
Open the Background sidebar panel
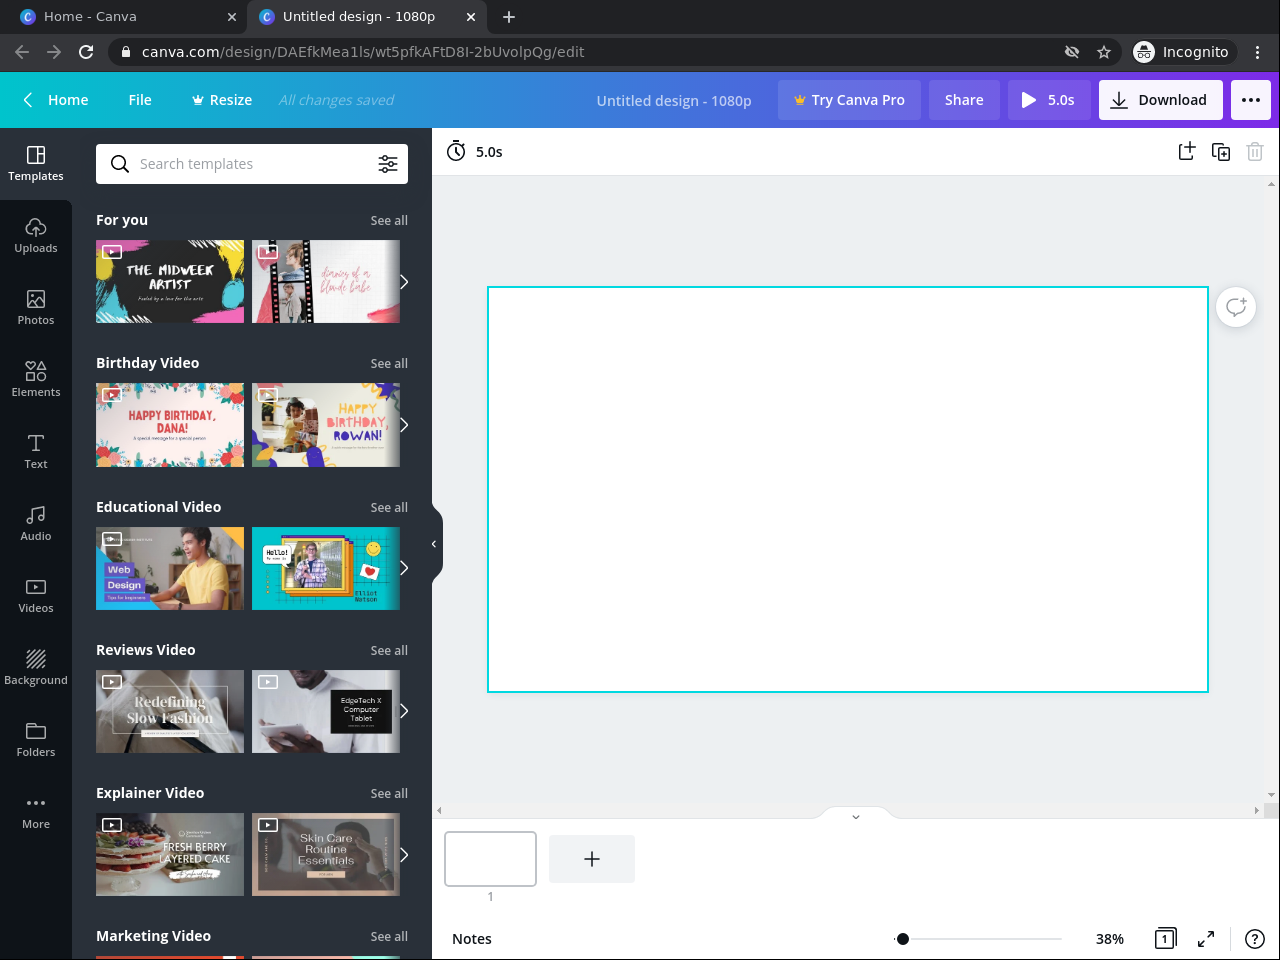36,668
